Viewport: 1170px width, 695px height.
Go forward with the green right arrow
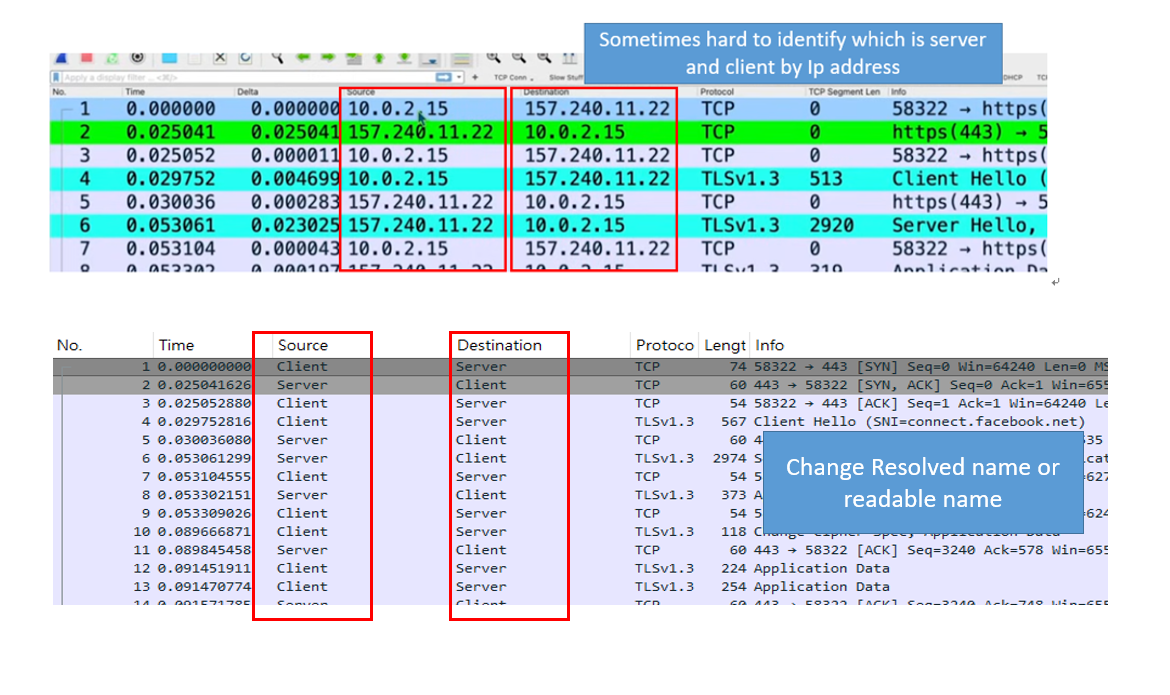coord(327,58)
